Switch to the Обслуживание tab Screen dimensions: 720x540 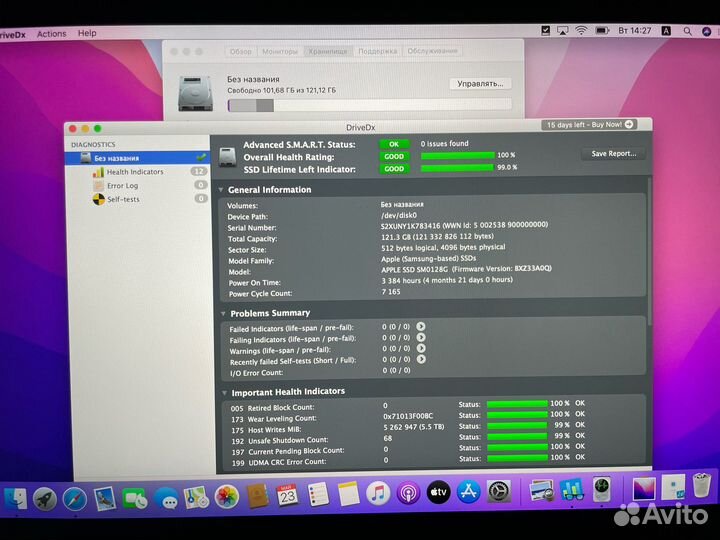point(433,51)
